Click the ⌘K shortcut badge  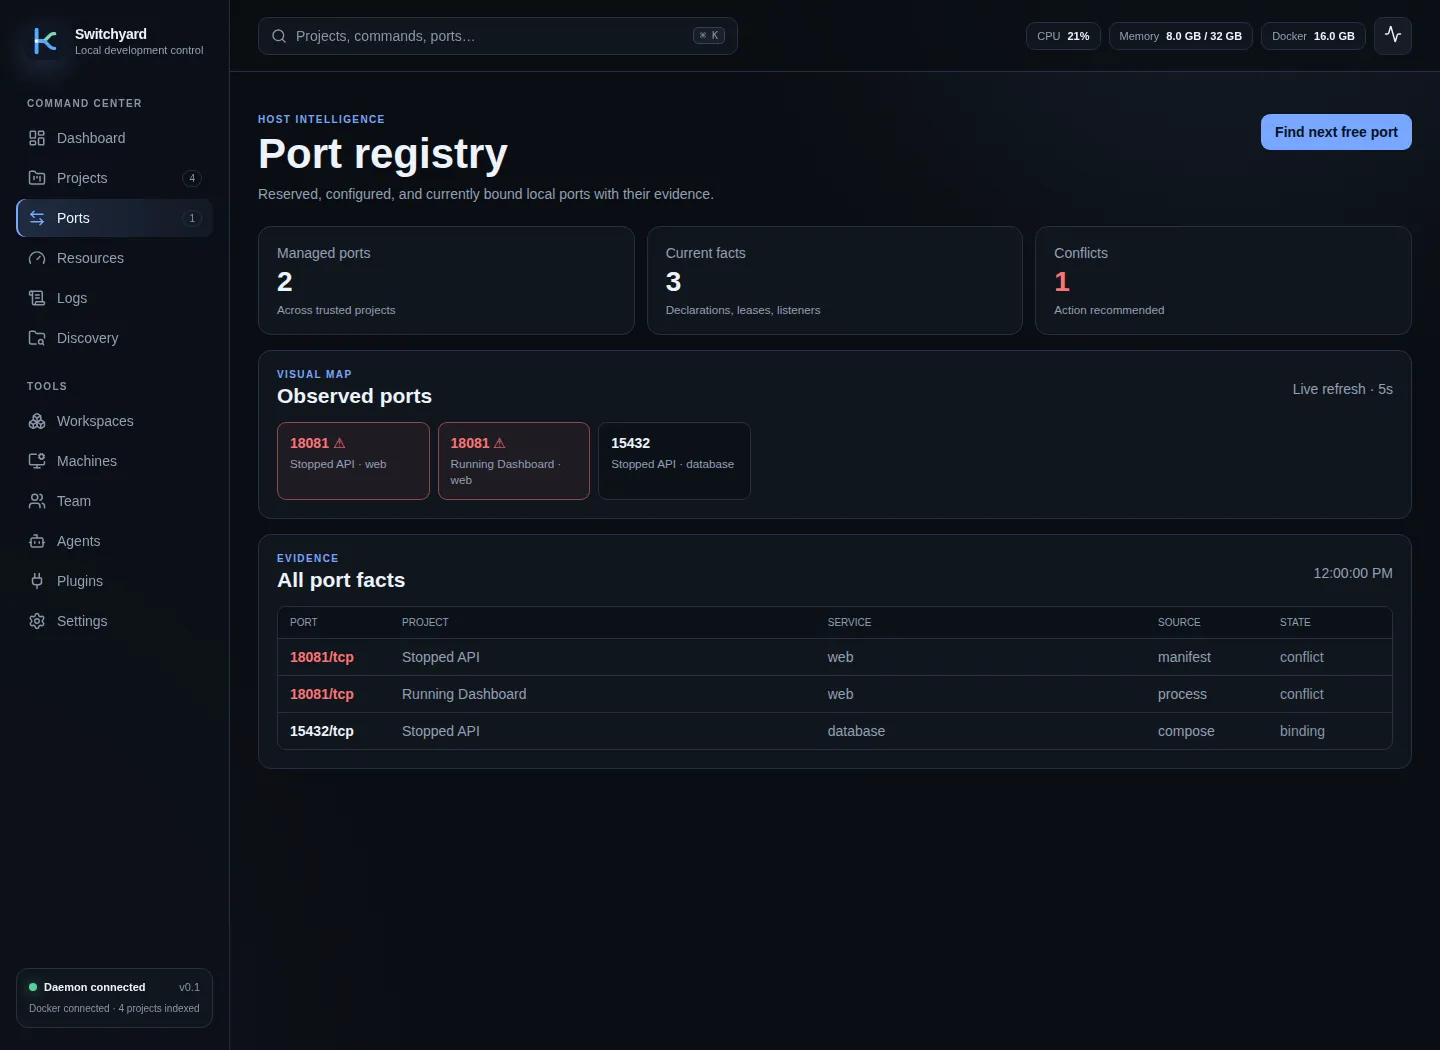[x=709, y=36]
